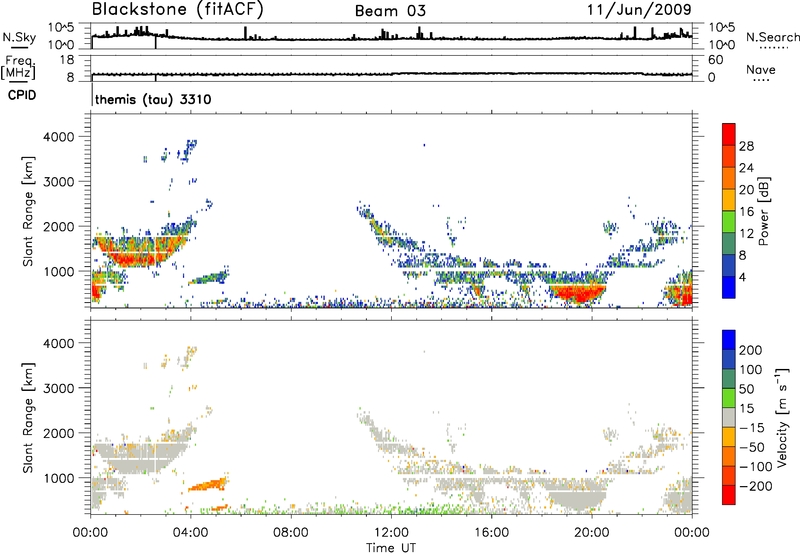800x554 pixels.
Task: Click the "−50" value on Velocity color bar
Action: pos(752,447)
